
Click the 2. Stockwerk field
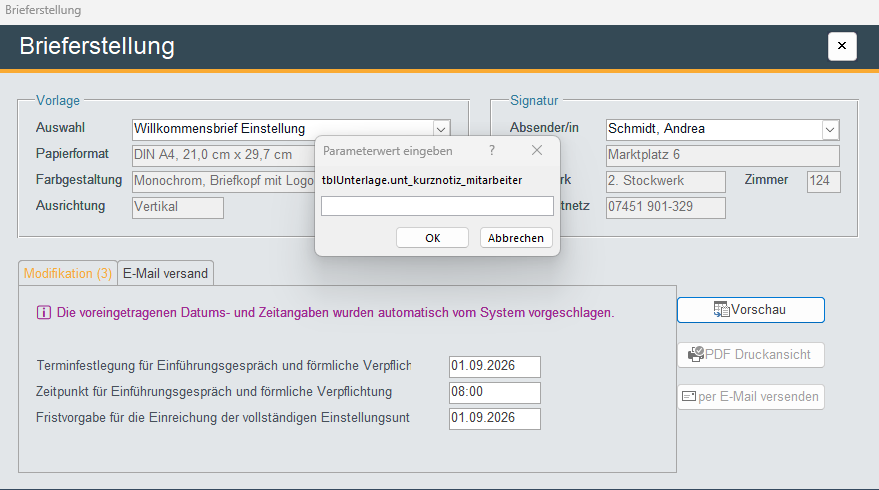click(665, 182)
